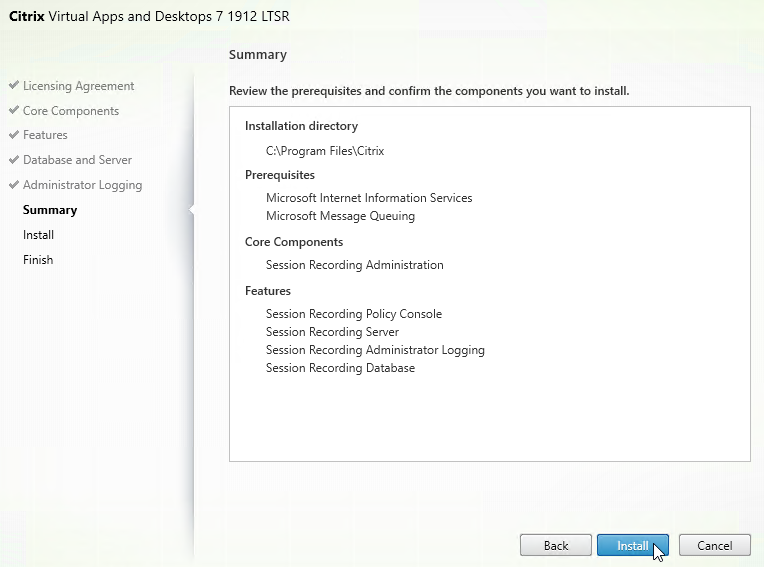The height and width of the screenshot is (567, 764).
Task: Select the current Summary step in sidebar
Action: [50, 210]
